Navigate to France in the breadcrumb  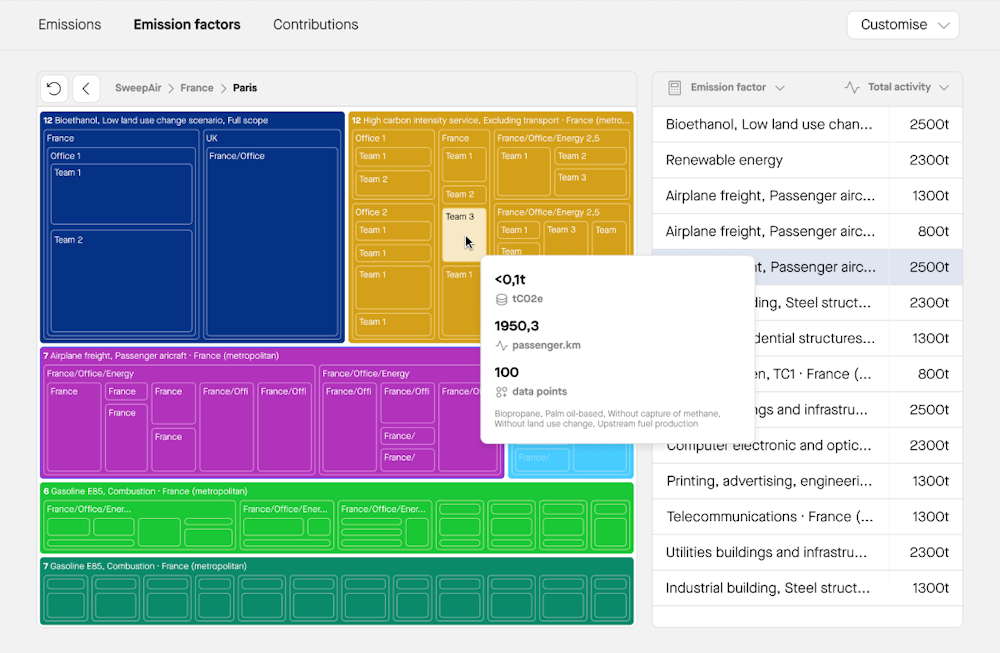click(197, 88)
